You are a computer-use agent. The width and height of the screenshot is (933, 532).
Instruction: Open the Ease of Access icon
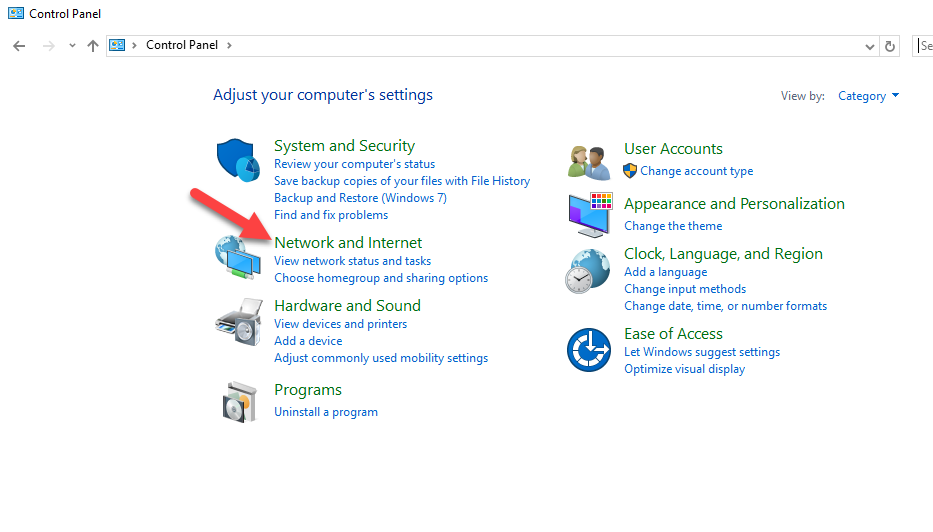click(x=588, y=350)
